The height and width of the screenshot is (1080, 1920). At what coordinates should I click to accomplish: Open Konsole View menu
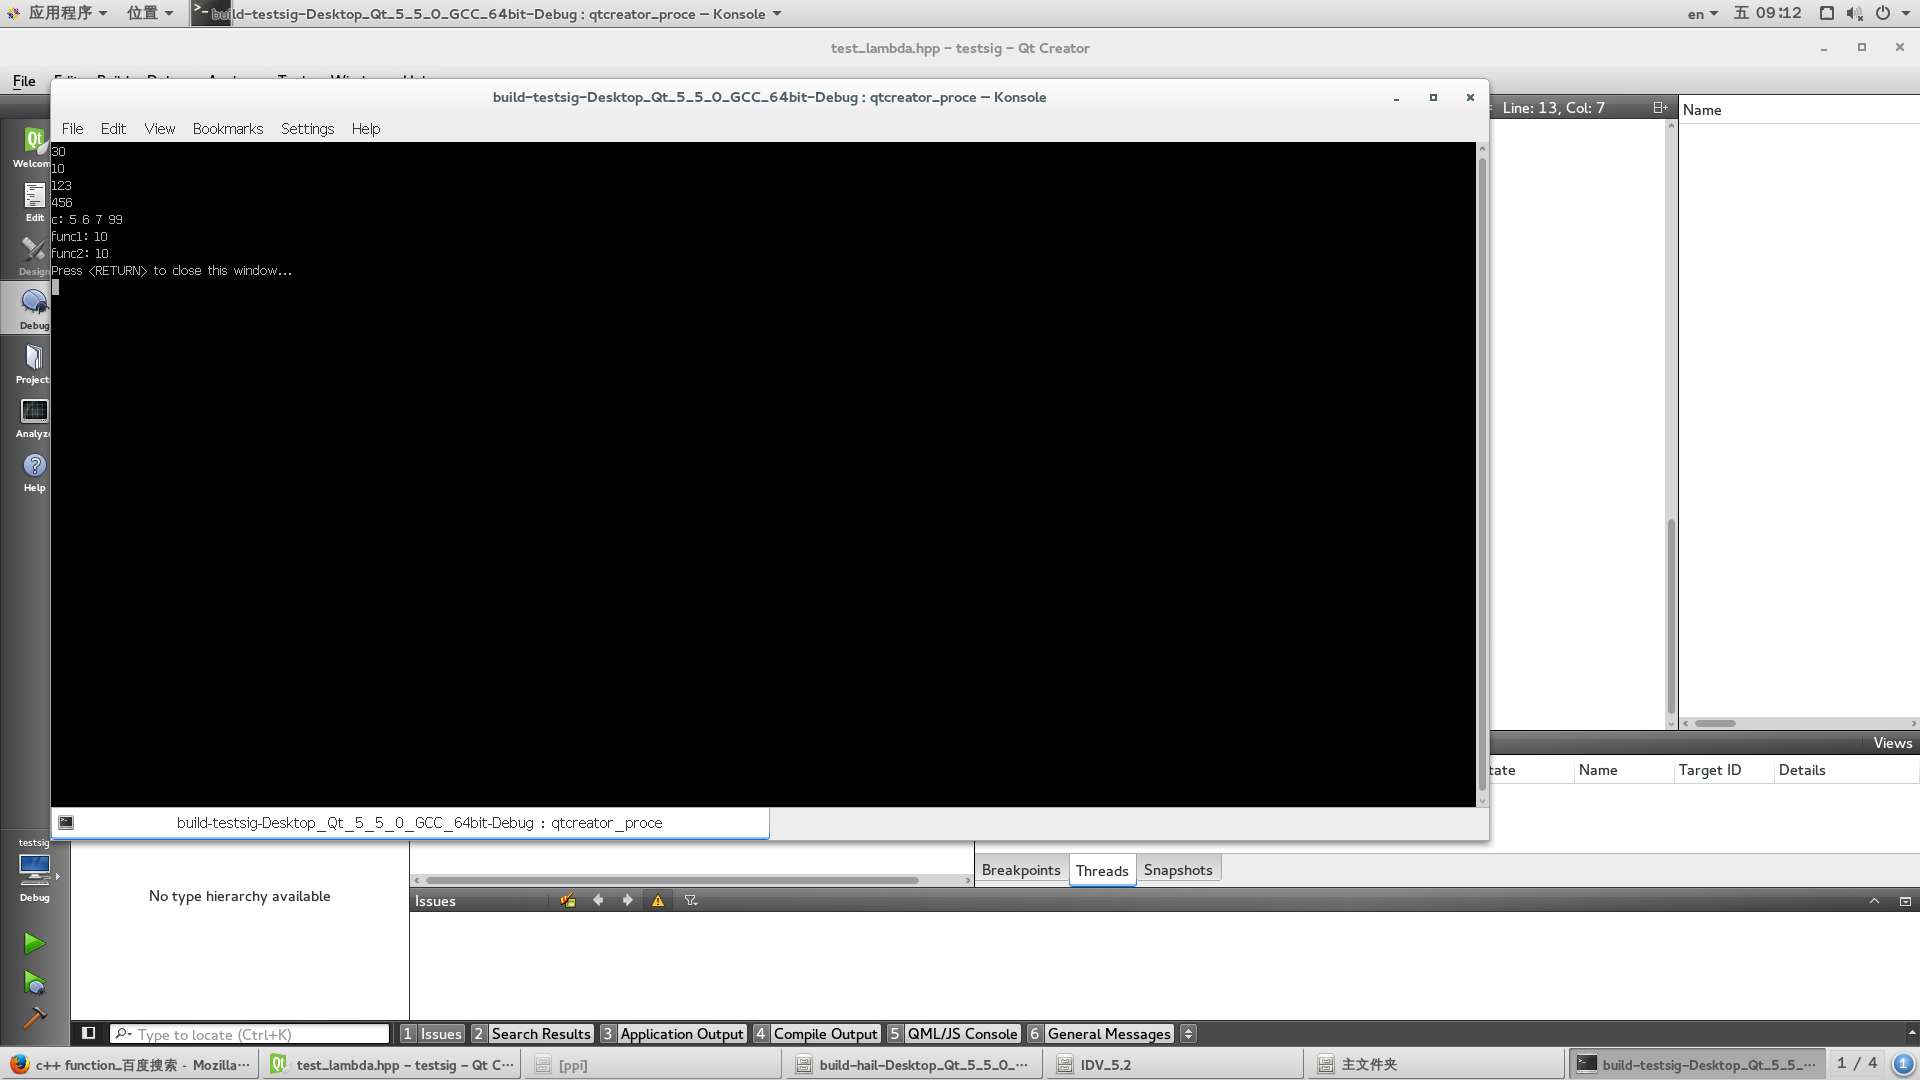tap(159, 129)
